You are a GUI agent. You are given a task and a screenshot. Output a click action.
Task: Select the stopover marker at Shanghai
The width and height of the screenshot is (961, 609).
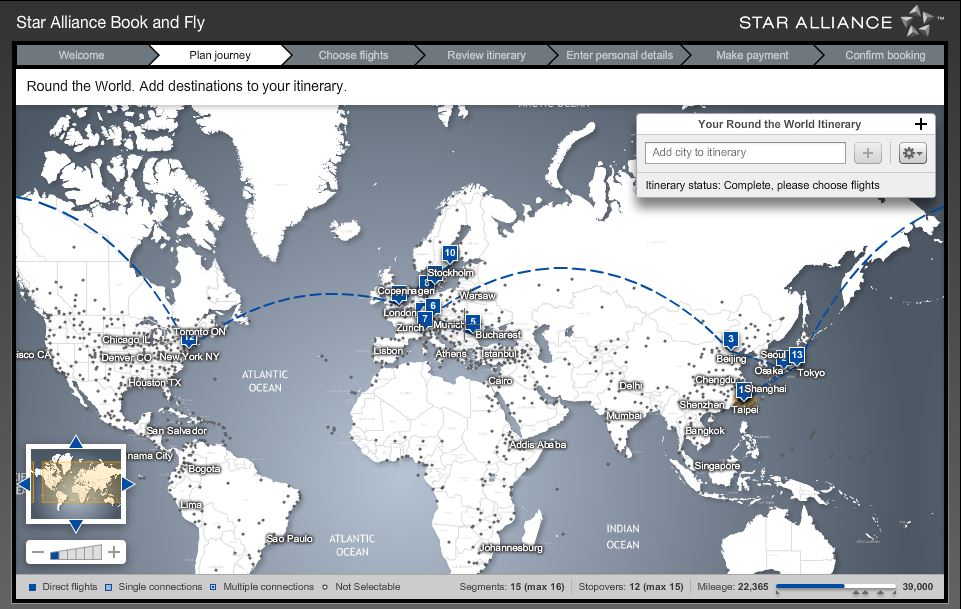[742, 390]
